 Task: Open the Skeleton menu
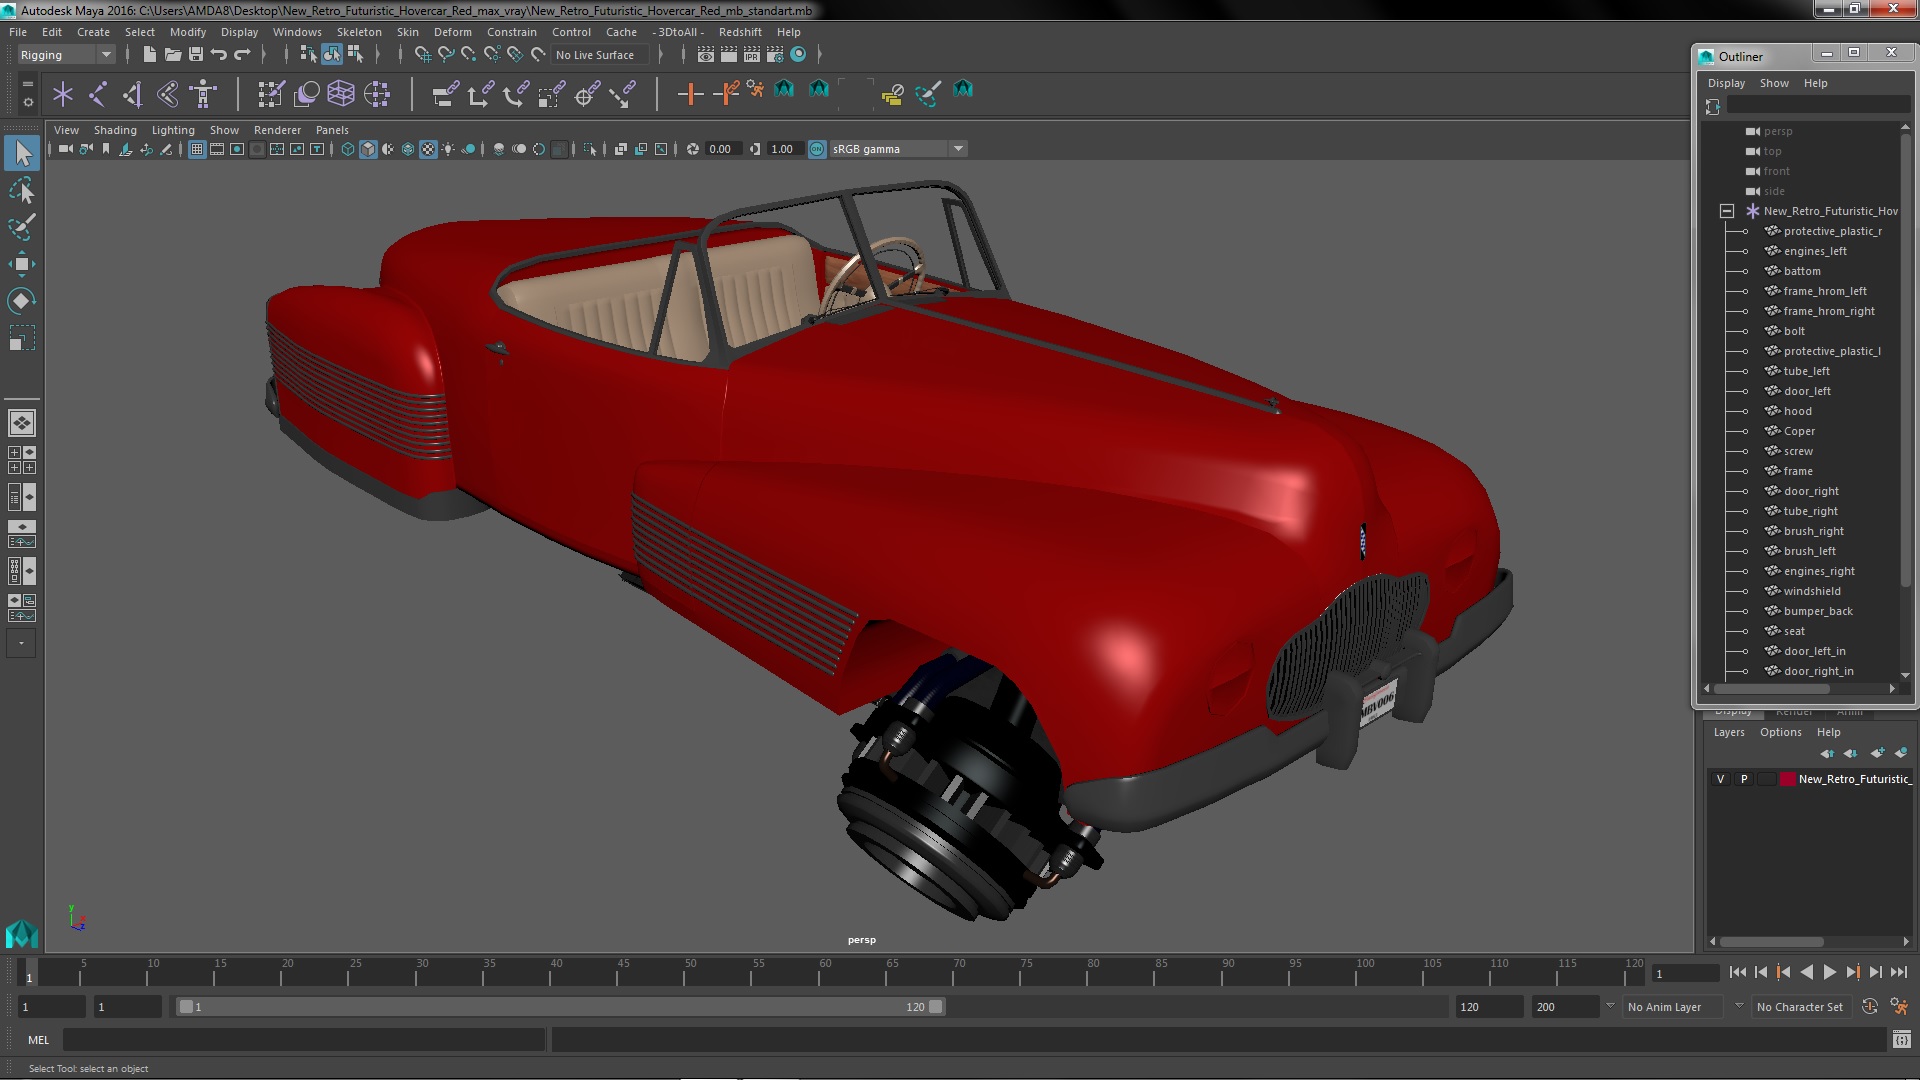coord(358,32)
